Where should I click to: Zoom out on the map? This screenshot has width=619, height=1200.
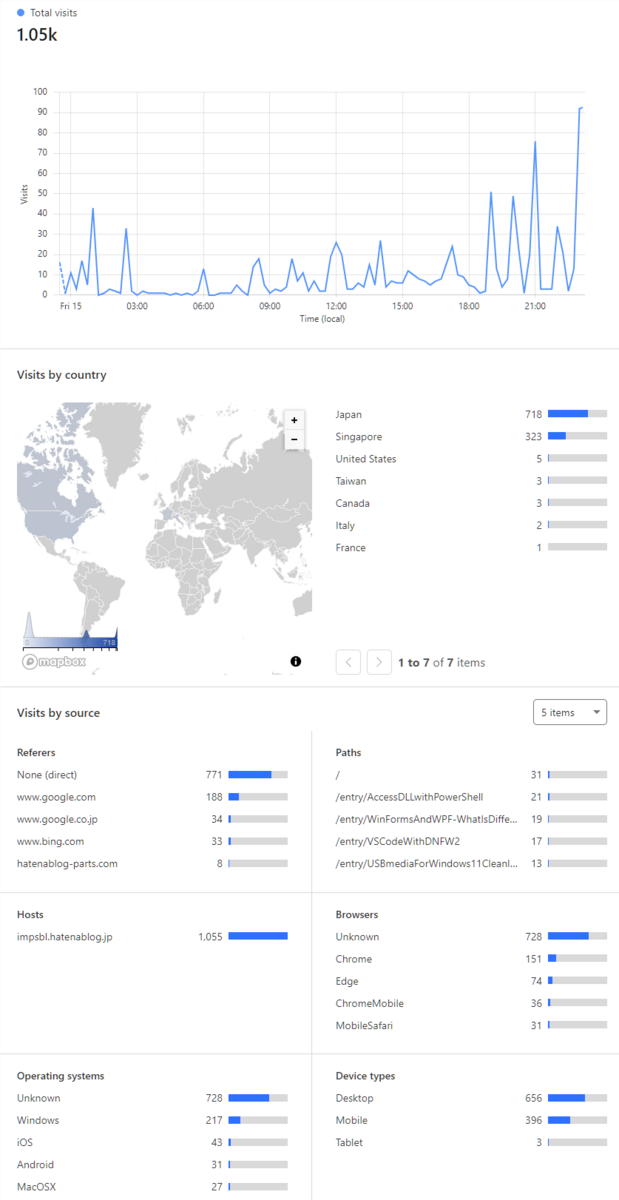pos(294,439)
